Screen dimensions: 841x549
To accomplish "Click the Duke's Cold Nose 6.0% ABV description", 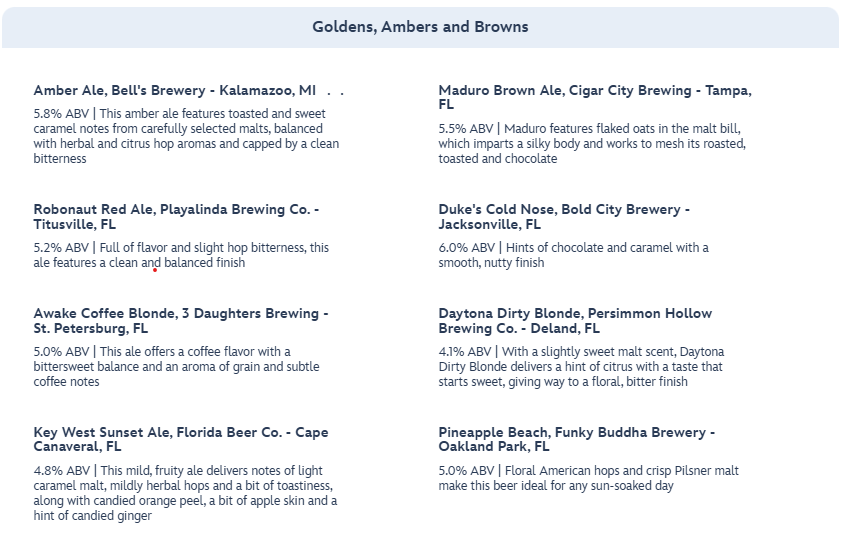I will 573,255.
